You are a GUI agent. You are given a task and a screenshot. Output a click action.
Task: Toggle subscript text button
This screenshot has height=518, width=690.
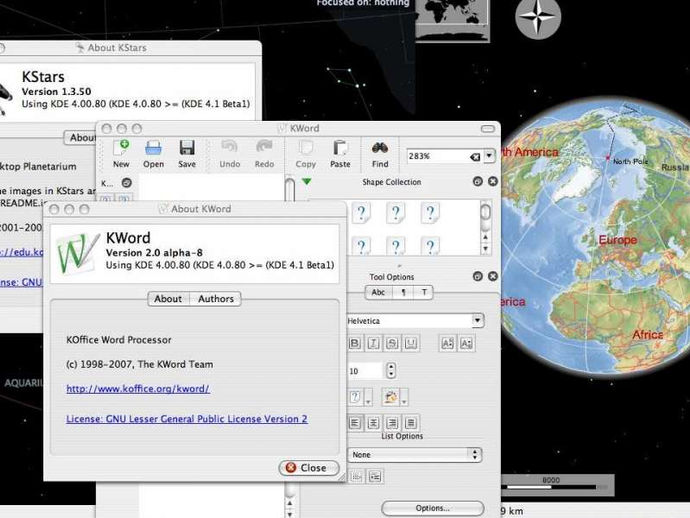[466, 343]
